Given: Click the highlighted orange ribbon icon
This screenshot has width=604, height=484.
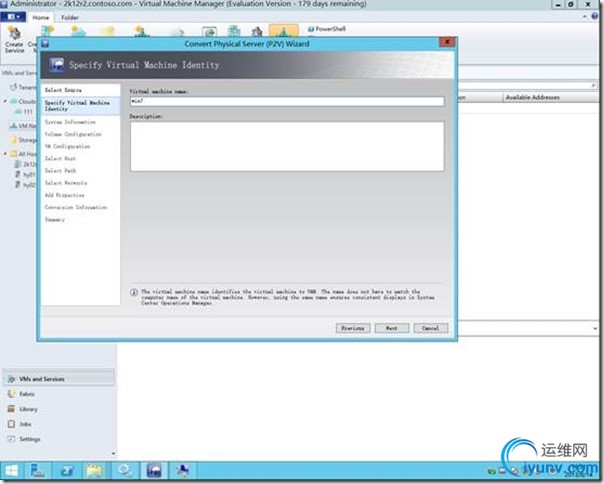Looking at the screenshot, I should 284,31.
